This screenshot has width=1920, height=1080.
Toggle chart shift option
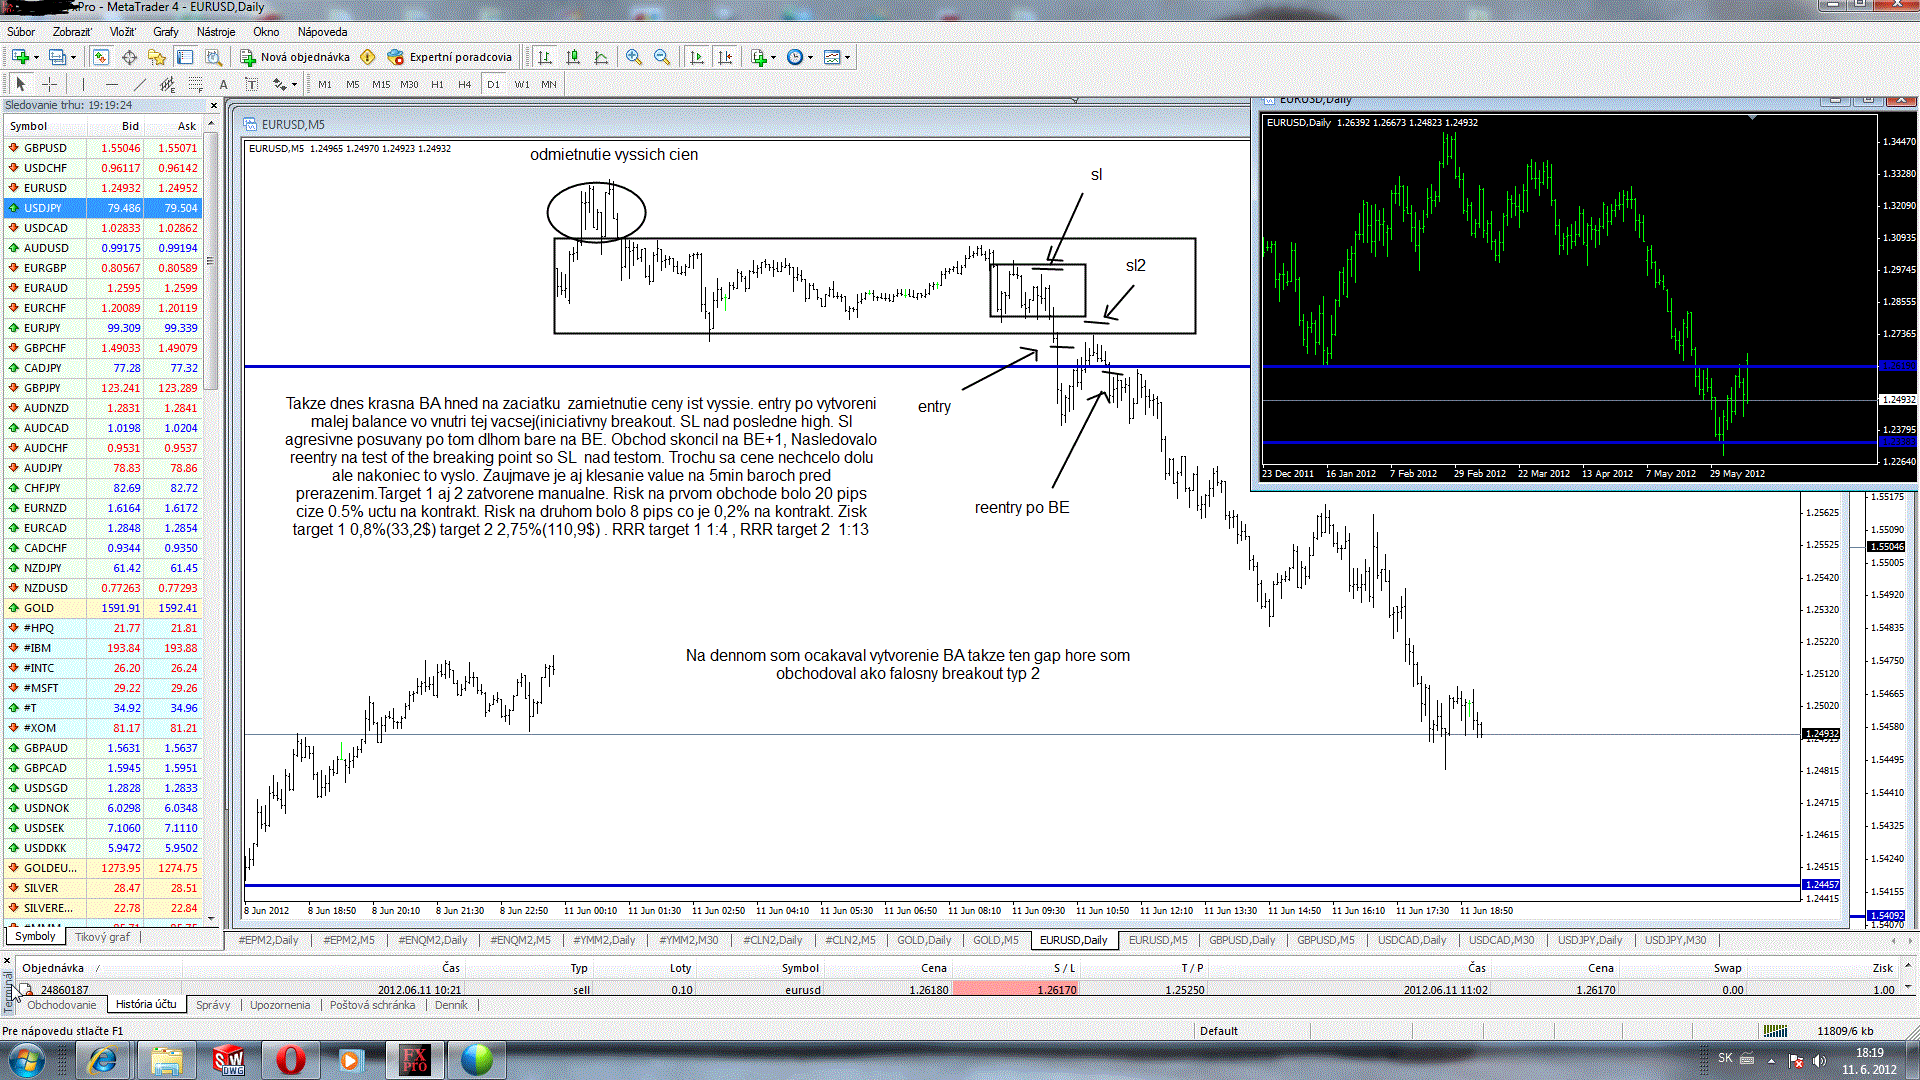pos(725,57)
